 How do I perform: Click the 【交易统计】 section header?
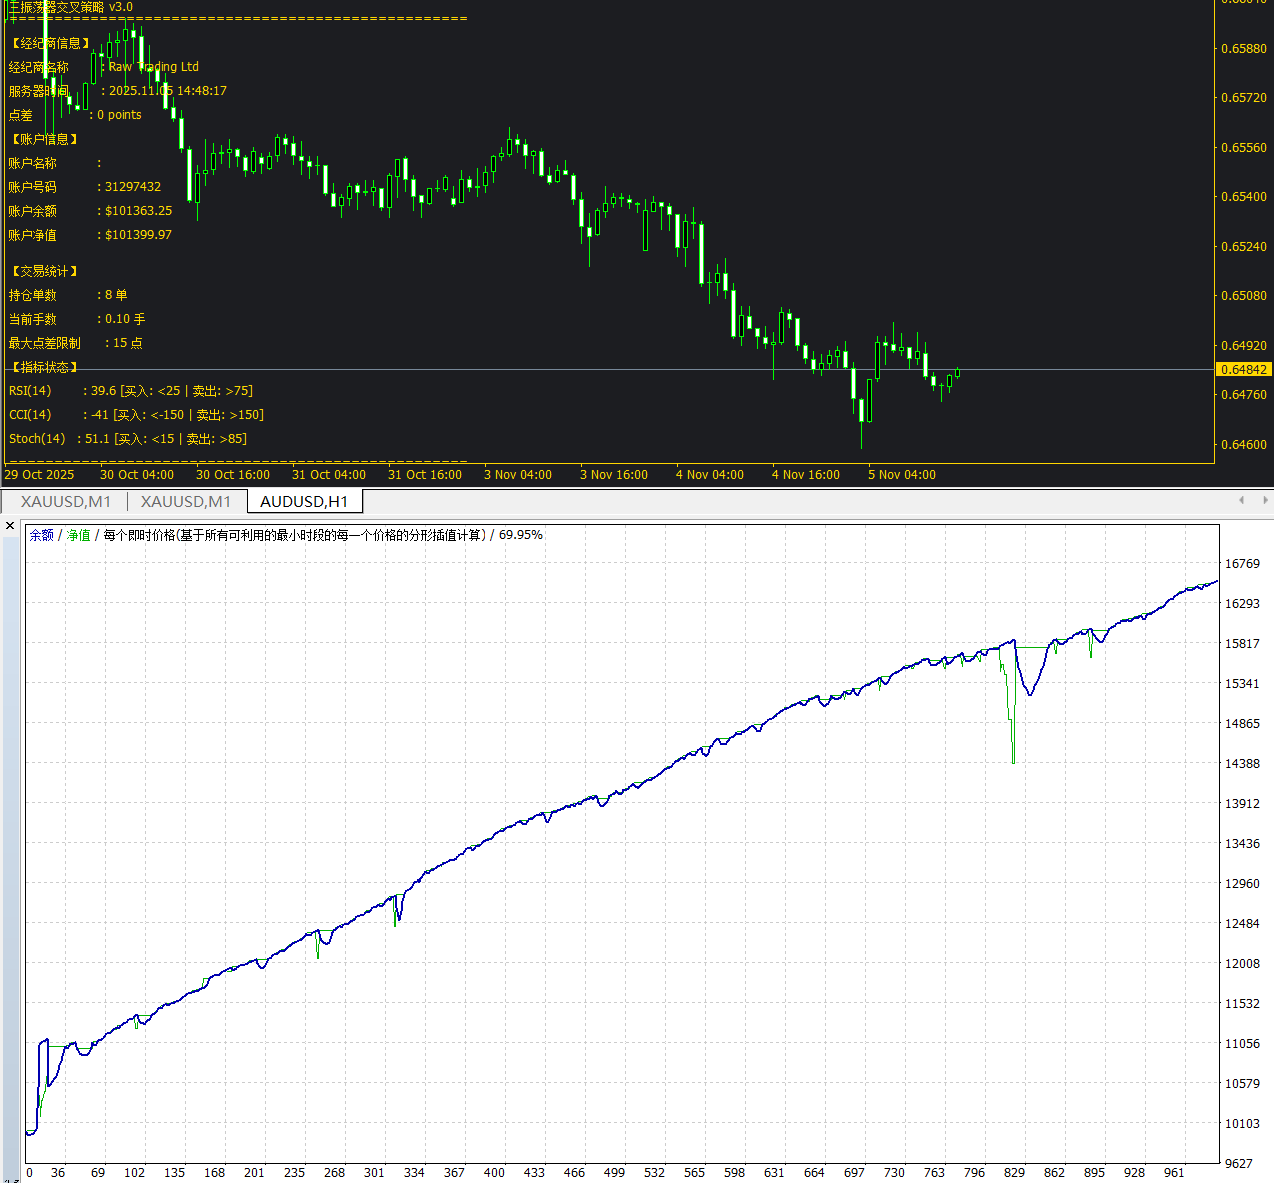click(44, 271)
